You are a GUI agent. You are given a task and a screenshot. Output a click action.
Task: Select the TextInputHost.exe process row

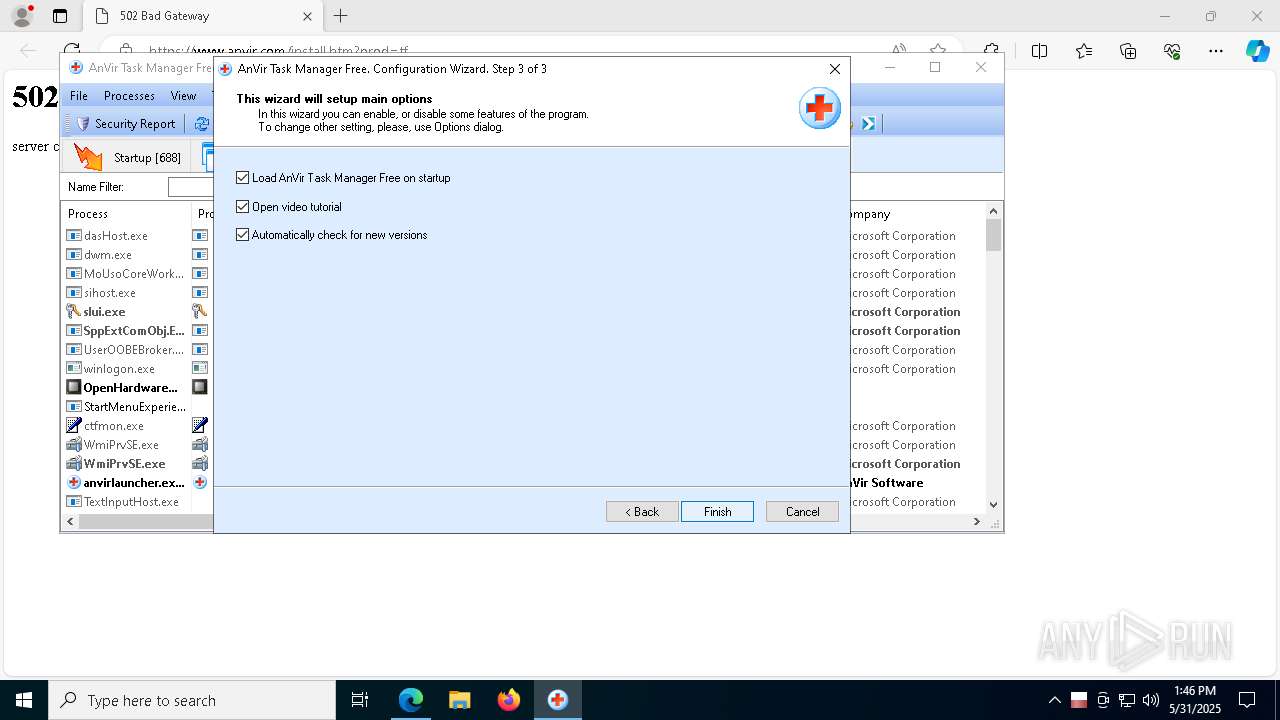[127, 502]
